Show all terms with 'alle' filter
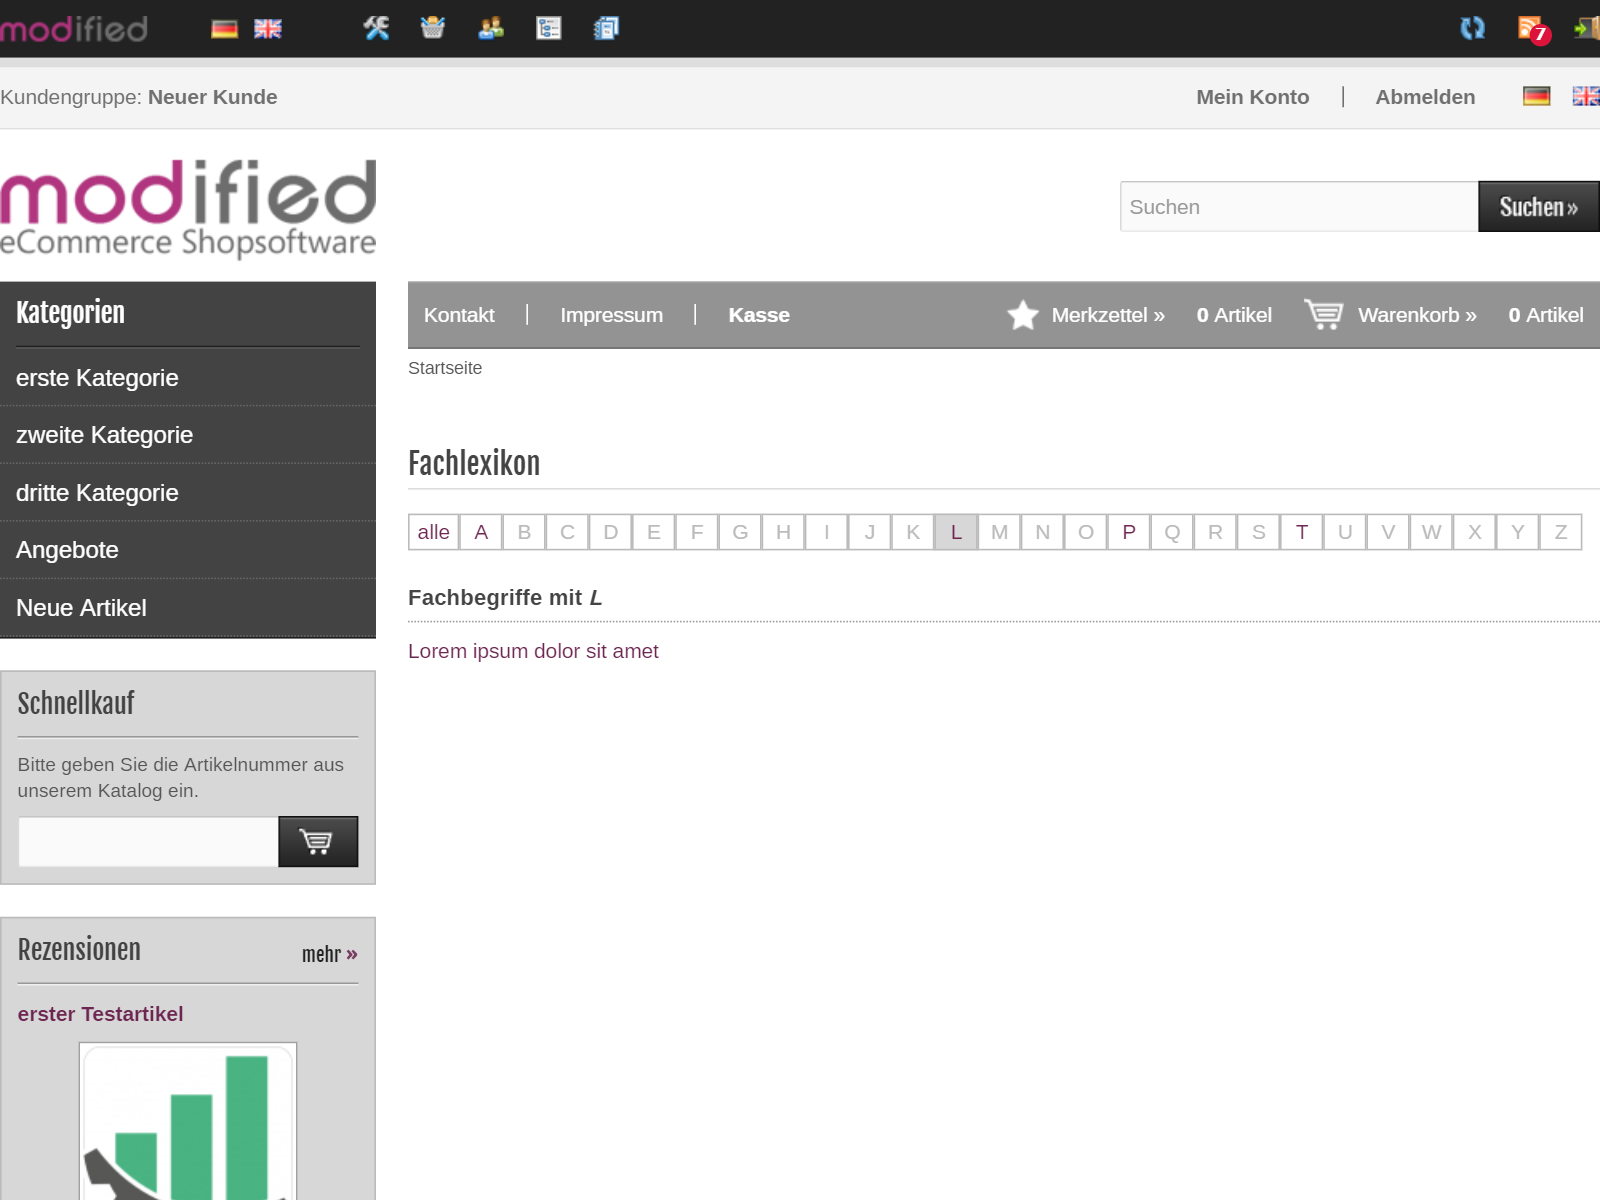The image size is (1600, 1200). point(433,532)
